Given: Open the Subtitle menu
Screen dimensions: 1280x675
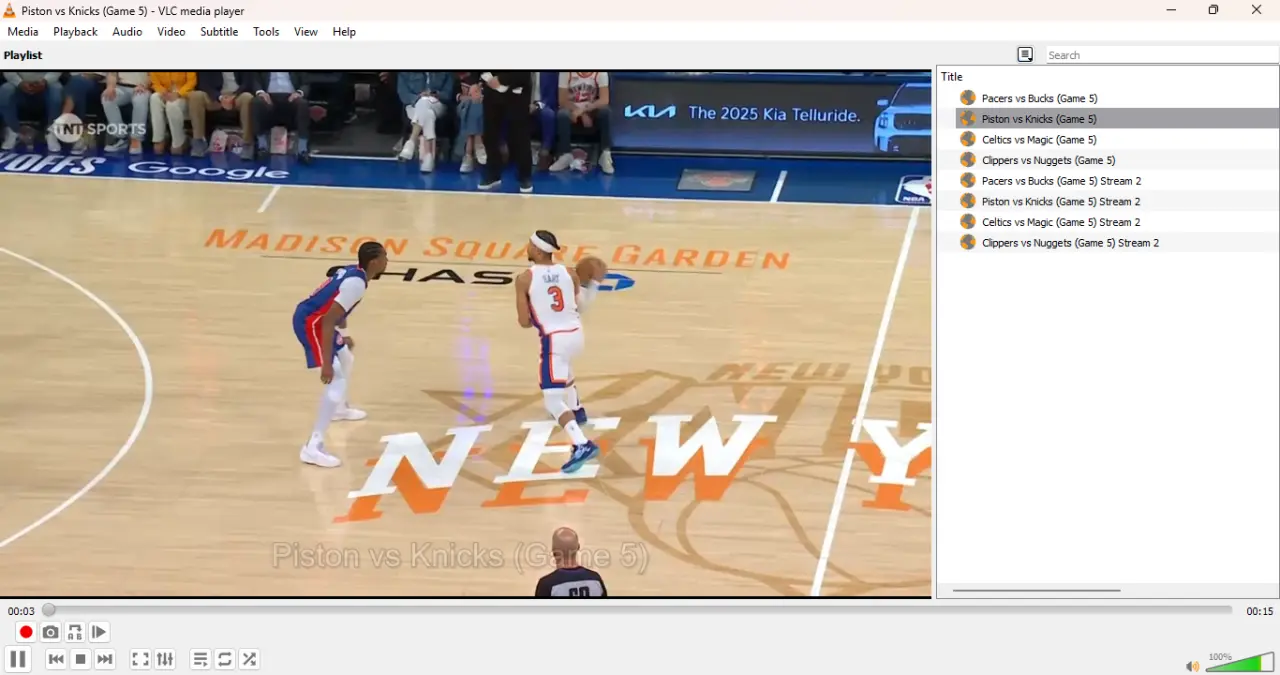Looking at the screenshot, I should (219, 32).
